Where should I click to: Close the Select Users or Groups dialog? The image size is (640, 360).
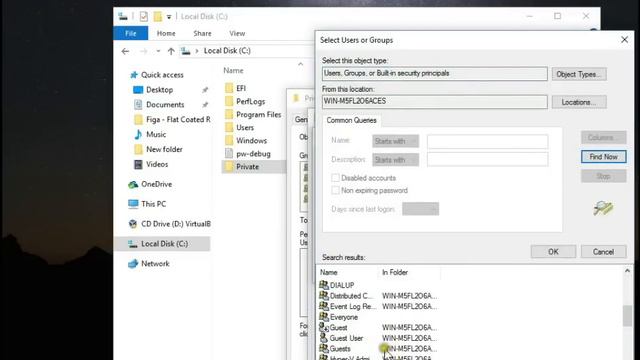tap(624, 40)
